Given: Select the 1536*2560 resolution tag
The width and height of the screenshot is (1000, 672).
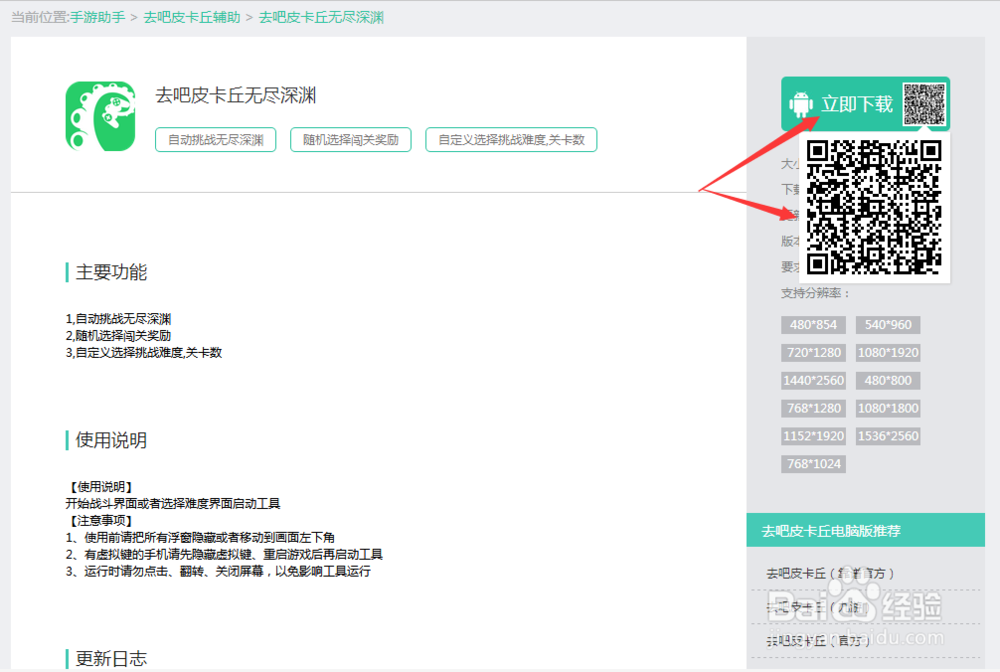Looking at the screenshot, I should pyautogui.click(x=888, y=436).
